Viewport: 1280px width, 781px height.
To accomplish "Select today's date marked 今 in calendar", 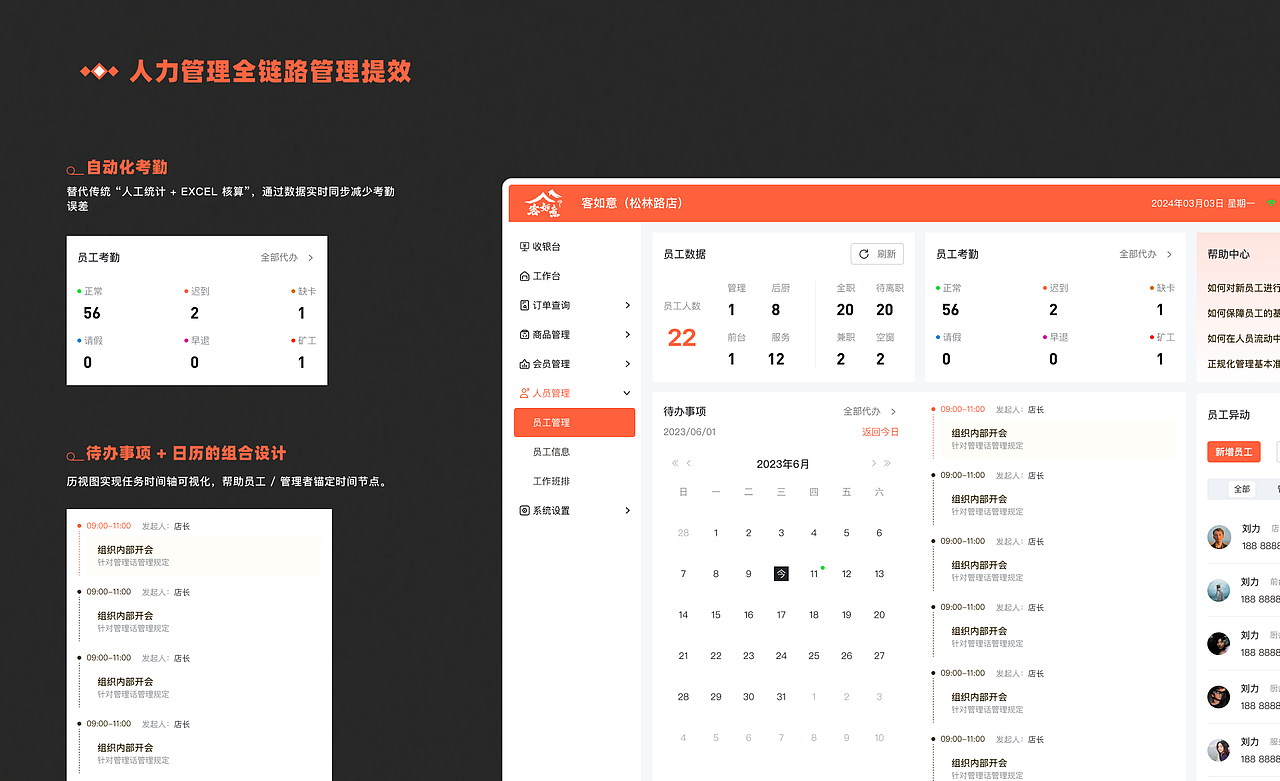I will pos(781,574).
